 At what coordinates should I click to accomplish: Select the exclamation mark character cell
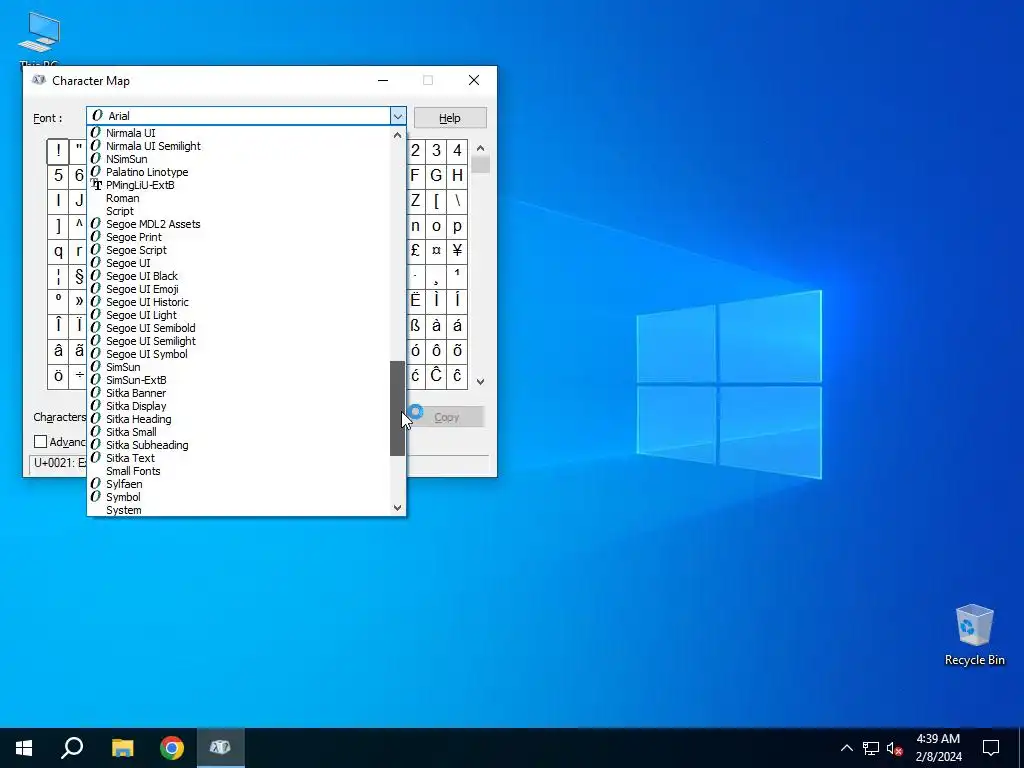pyautogui.click(x=58, y=152)
